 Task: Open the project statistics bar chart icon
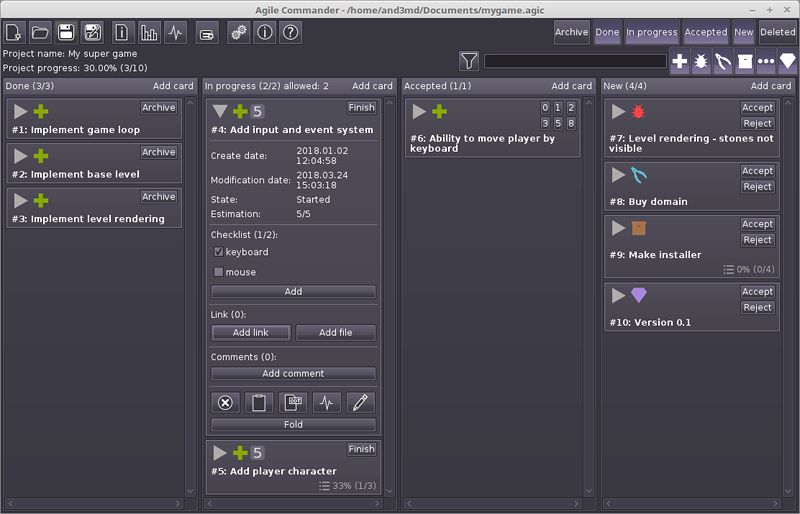150,32
